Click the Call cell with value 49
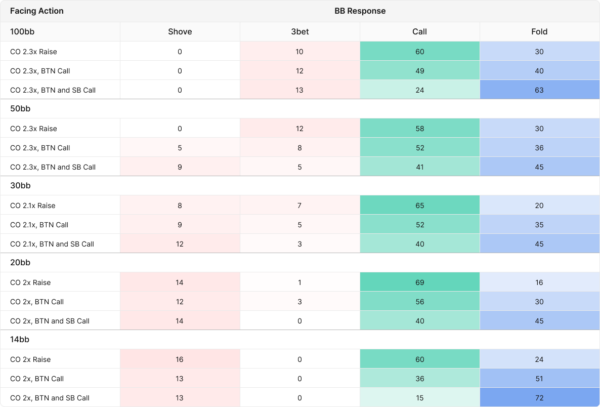Screen dimensions: 600x407 420,70
